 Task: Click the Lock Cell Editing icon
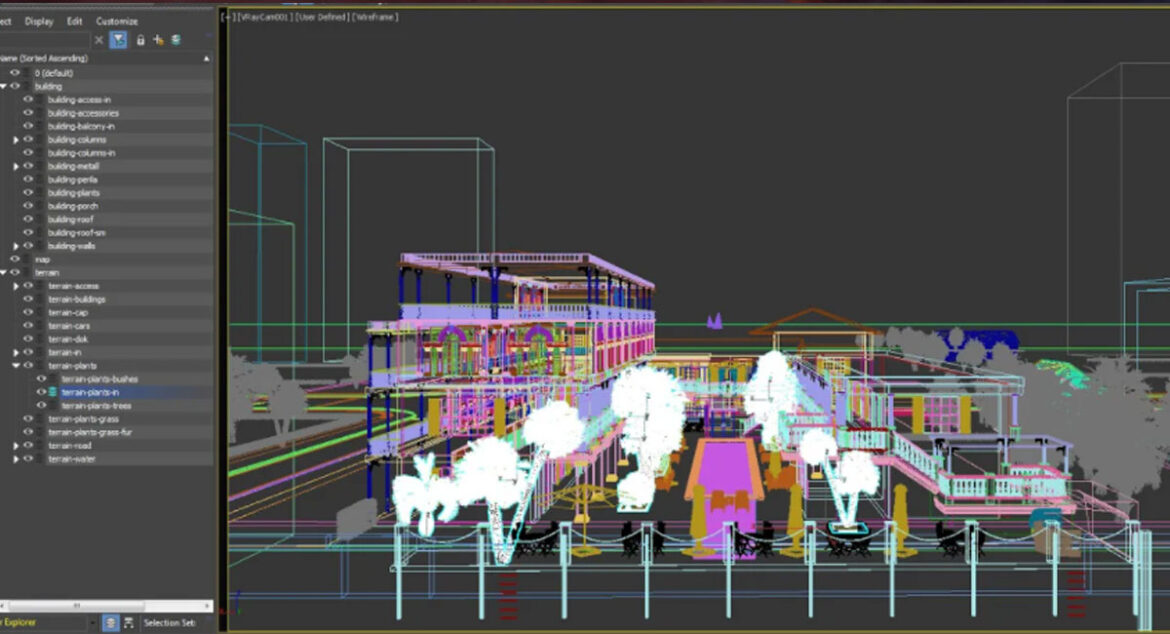point(141,40)
